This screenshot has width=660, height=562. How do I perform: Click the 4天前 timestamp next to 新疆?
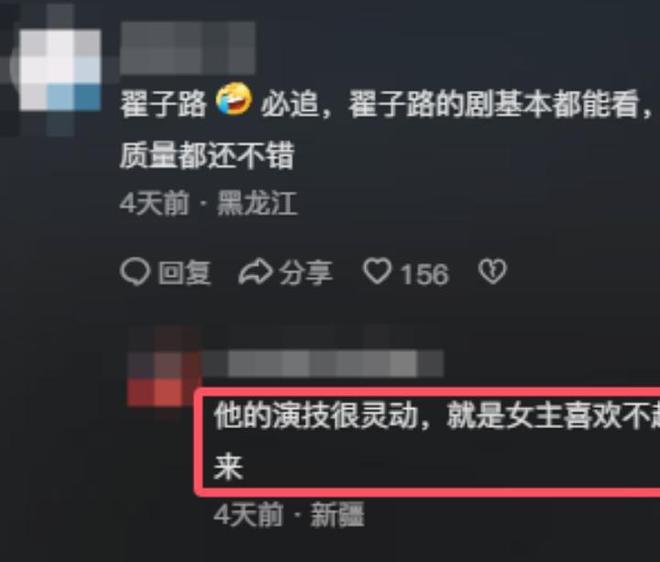(x=248, y=514)
